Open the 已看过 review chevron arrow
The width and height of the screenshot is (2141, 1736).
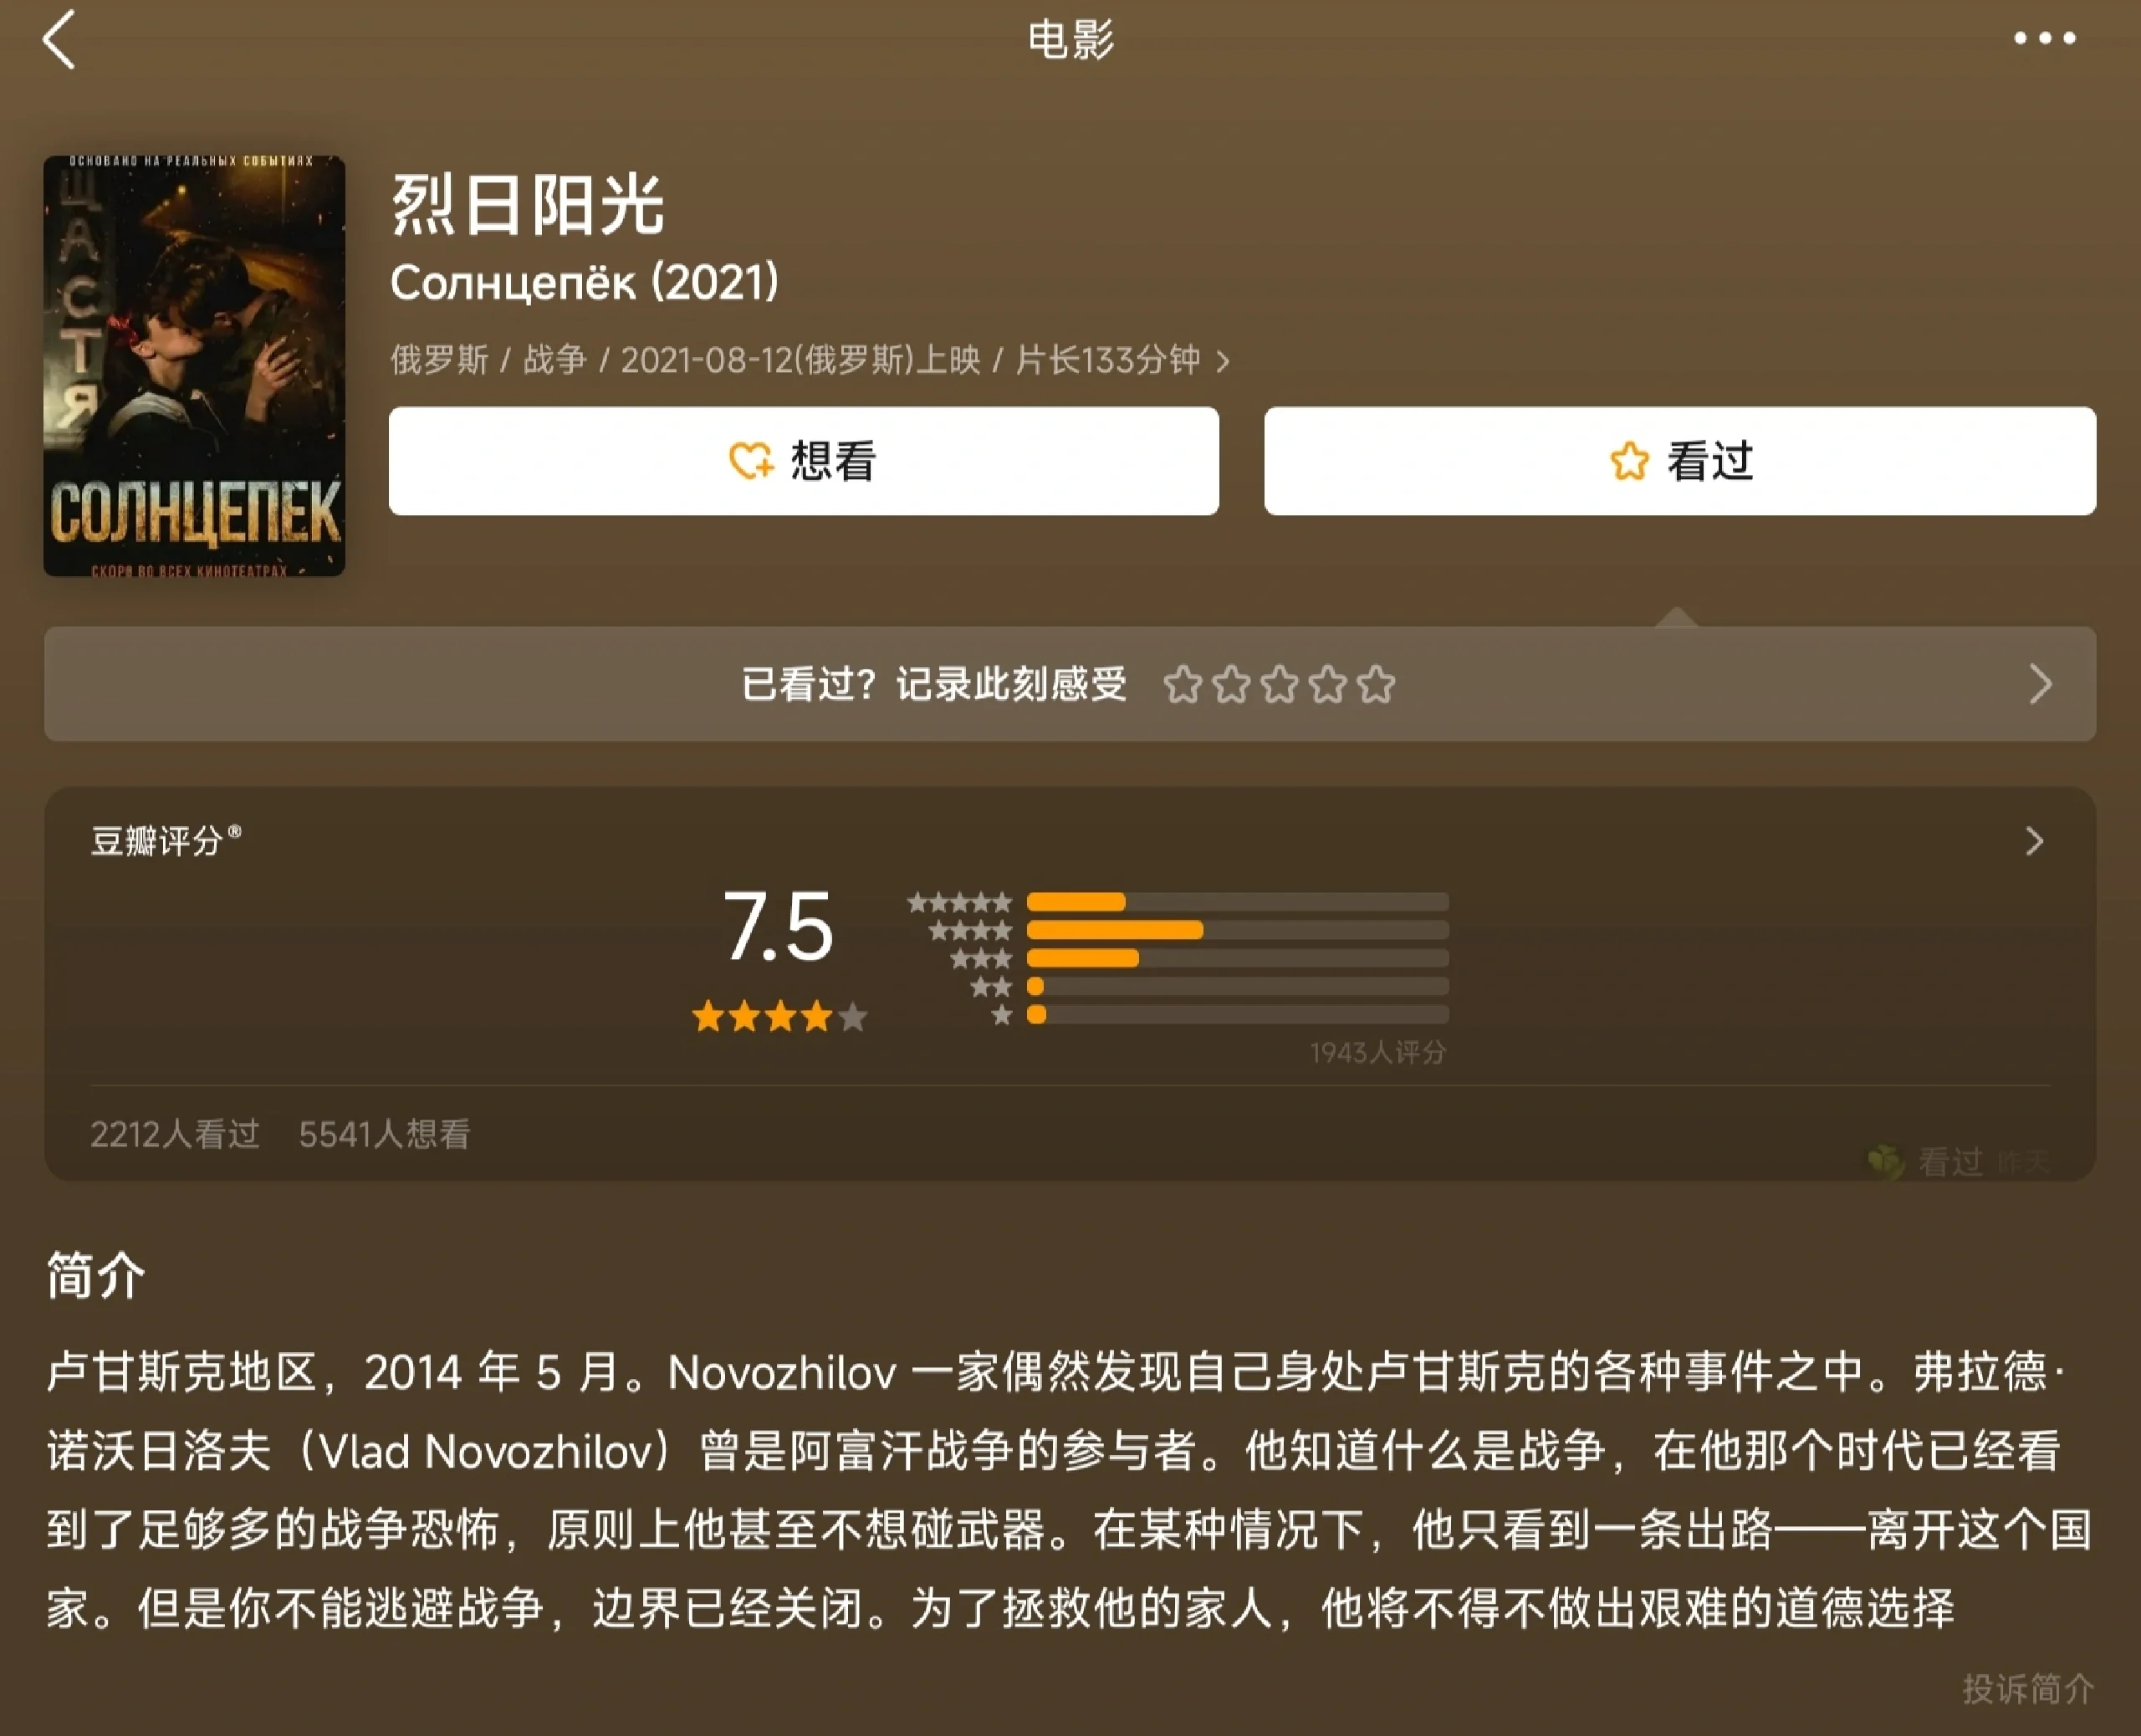[x=2041, y=684]
